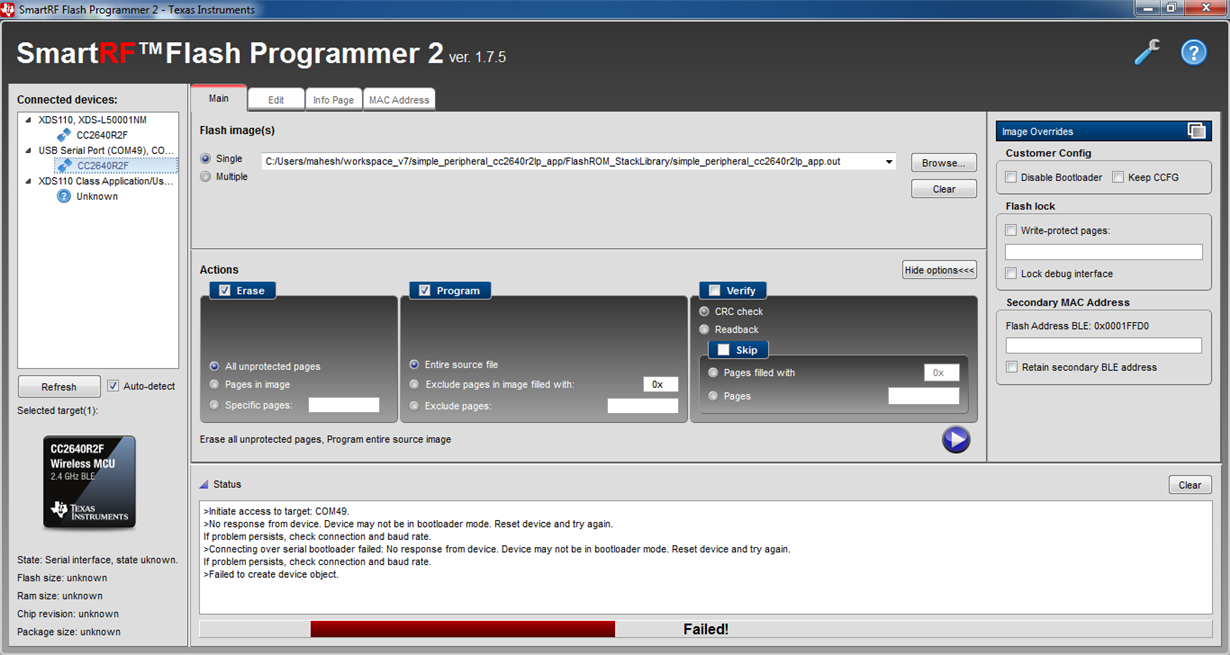Select Specific pages erase option
The width and height of the screenshot is (1230, 655).
click(x=215, y=404)
